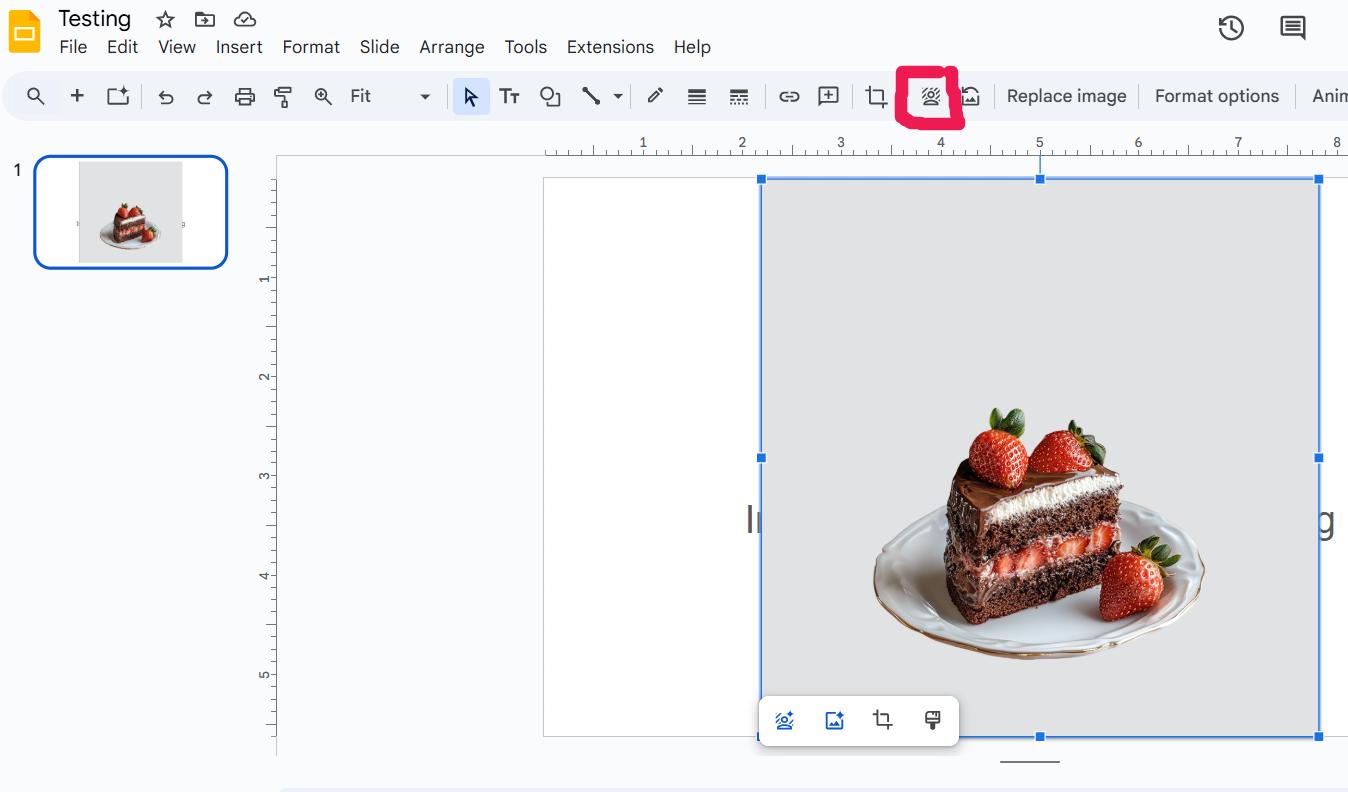This screenshot has width=1348, height=792.
Task: Redo the last action
Action: coord(204,97)
